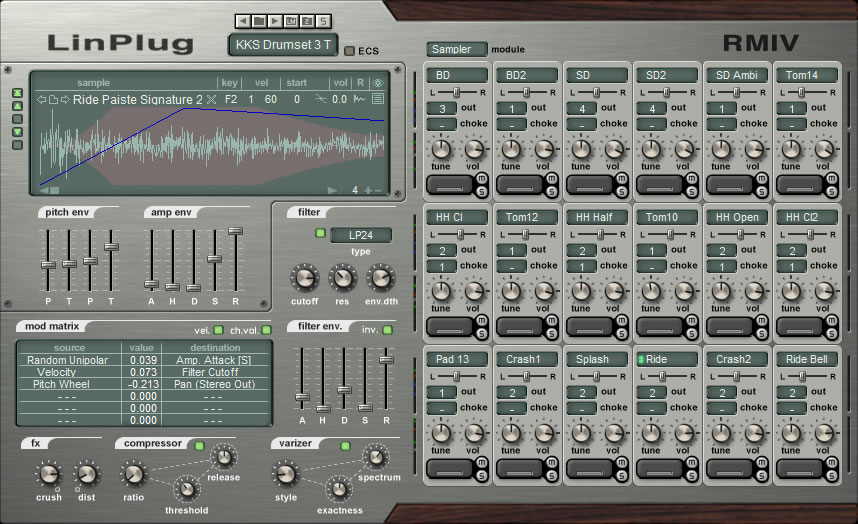This screenshot has width=858, height=524.
Task: Select the Tom10 pad name
Action: click(x=667, y=217)
